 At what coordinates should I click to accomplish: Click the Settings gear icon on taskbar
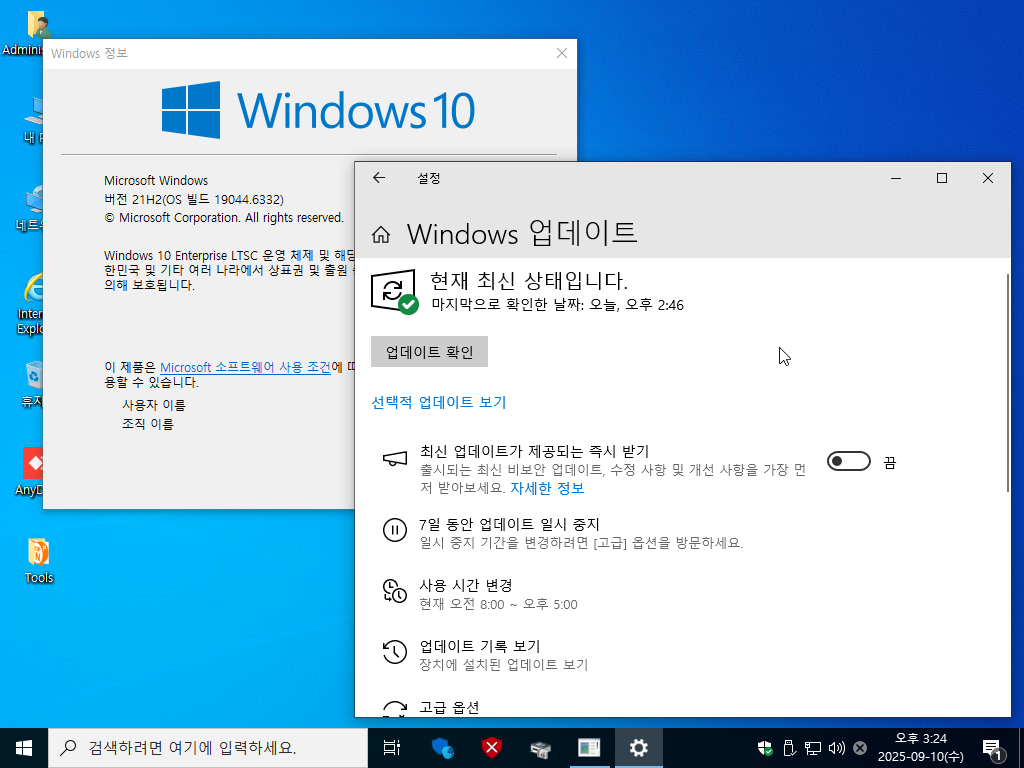click(x=639, y=748)
